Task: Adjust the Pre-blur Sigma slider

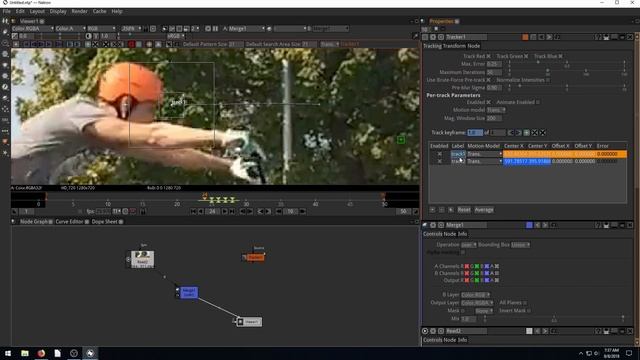Action: [567, 87]
